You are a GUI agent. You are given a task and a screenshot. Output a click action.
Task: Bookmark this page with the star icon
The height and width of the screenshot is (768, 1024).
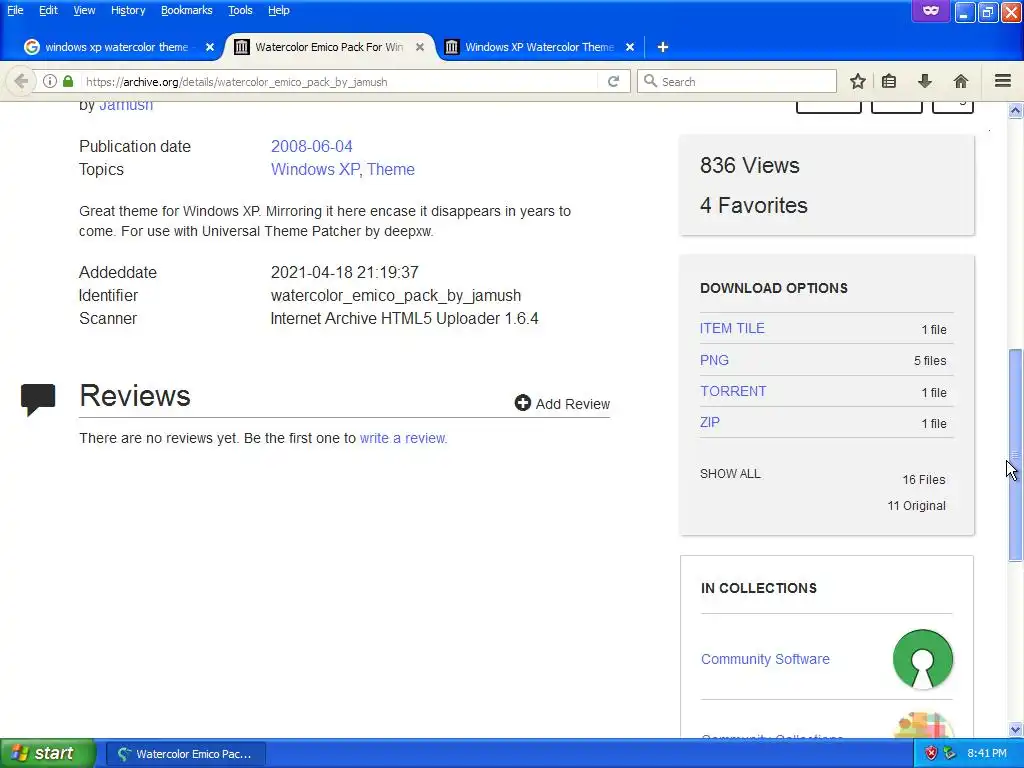(x=857, y=82)
